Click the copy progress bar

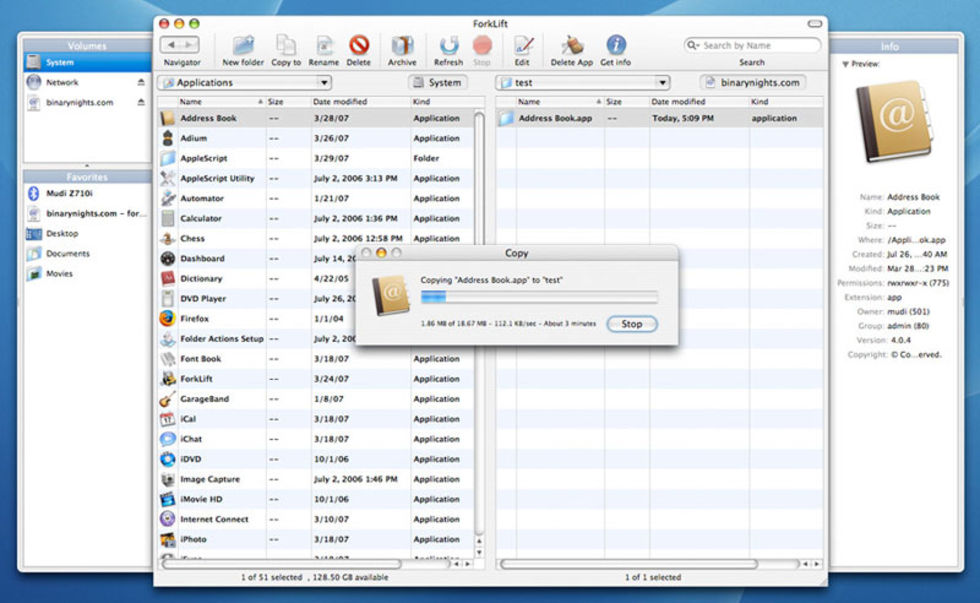point(539,296)
